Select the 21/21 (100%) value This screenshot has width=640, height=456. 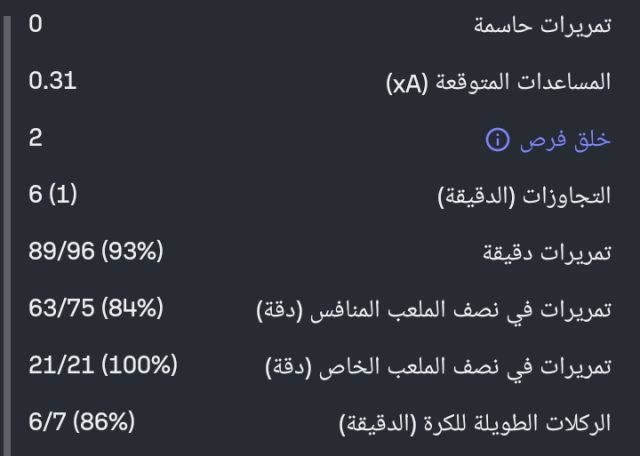click(x=103, y=367)
